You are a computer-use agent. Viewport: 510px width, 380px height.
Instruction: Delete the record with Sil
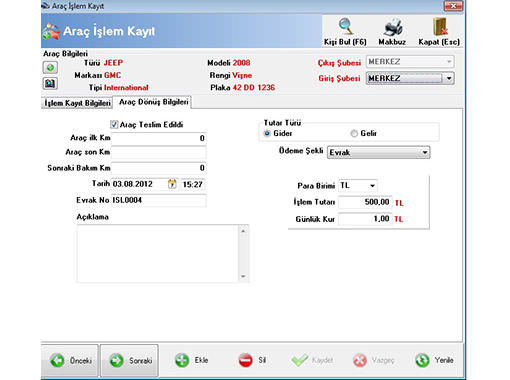(x=252, y=360)
